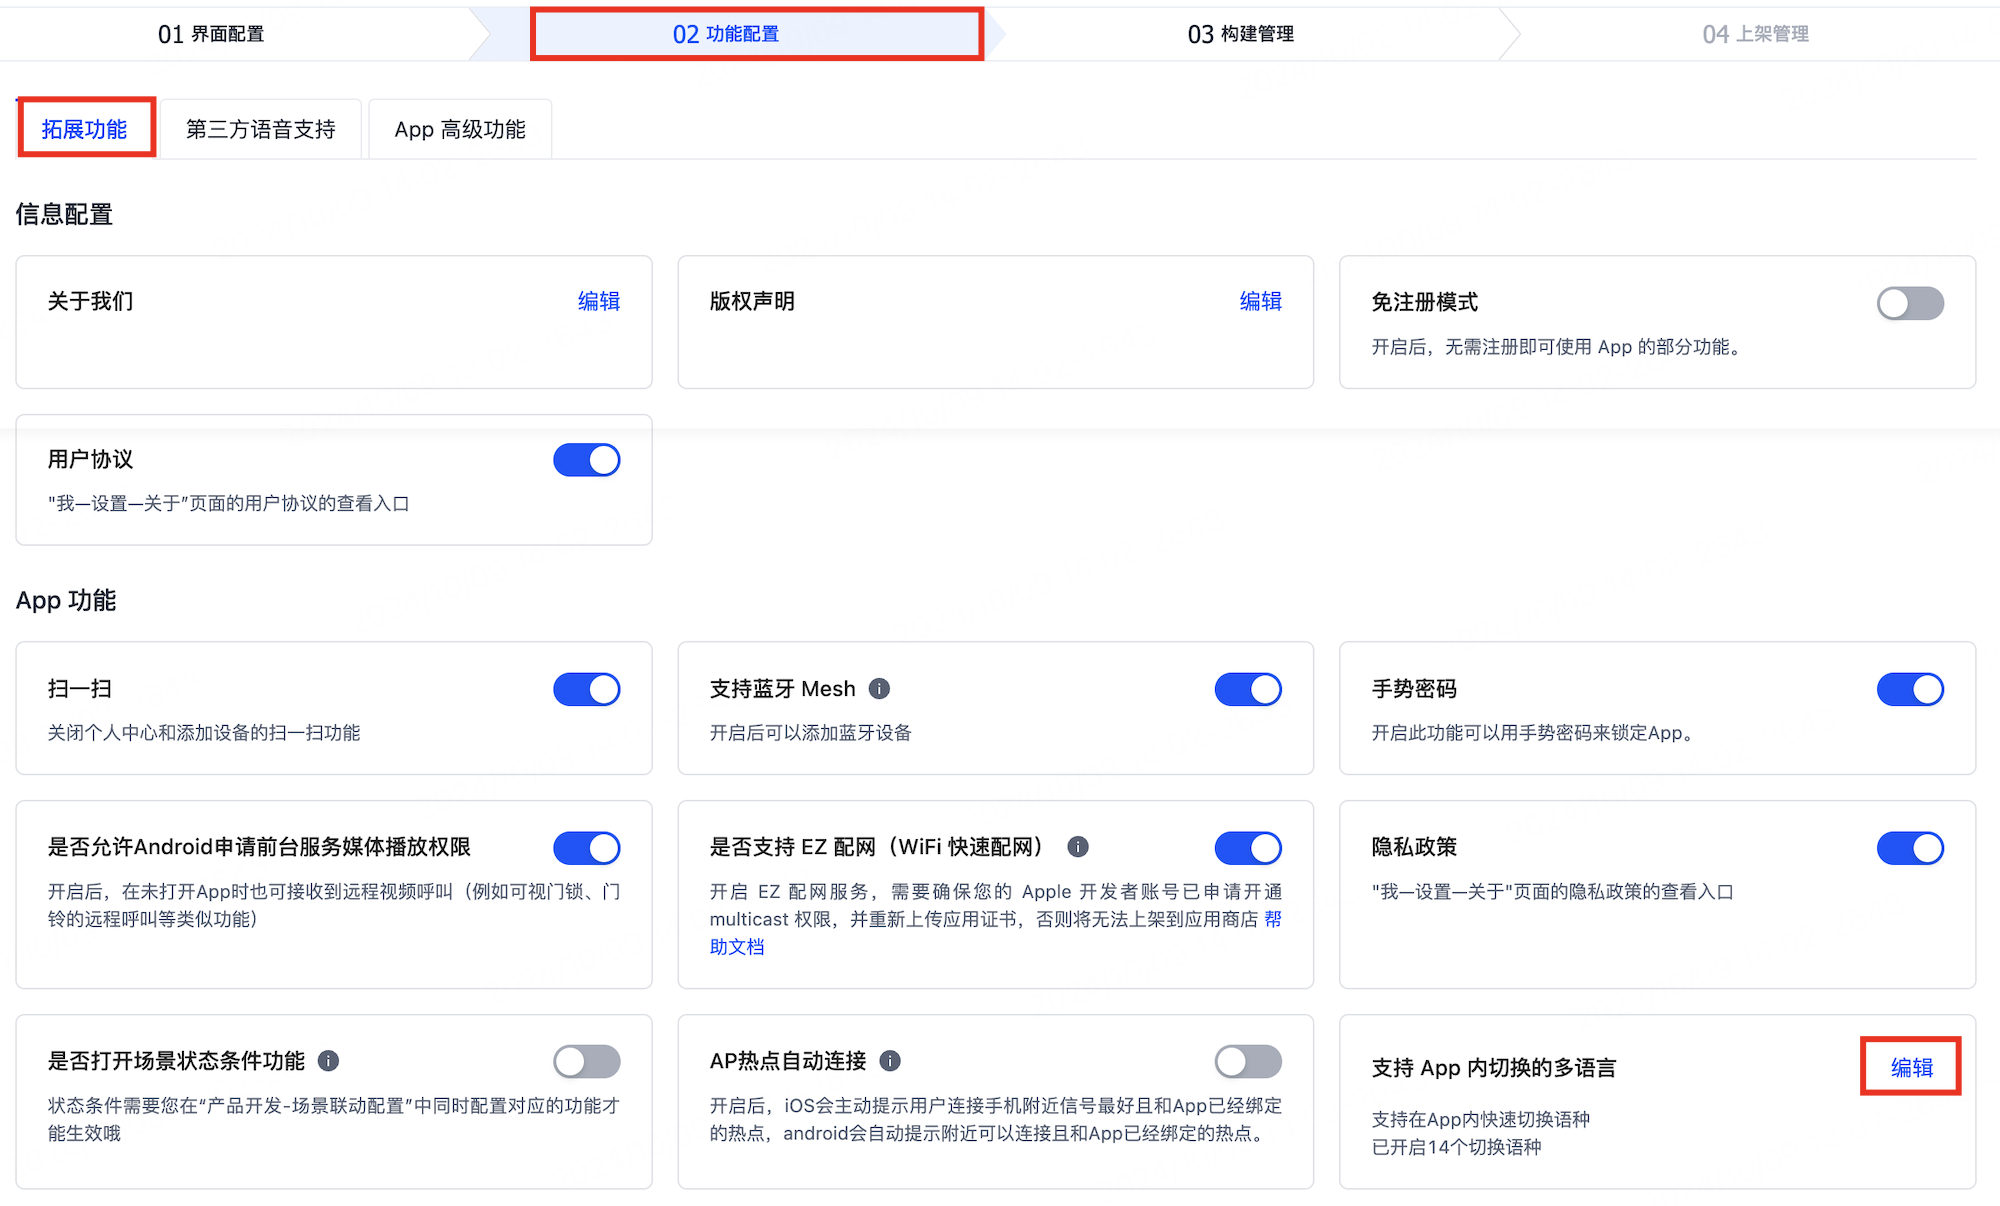The height and width of the screenshot is (1206, 2000).
Task: Click the 版权声明 card title
Action: [x=752, y=301]
